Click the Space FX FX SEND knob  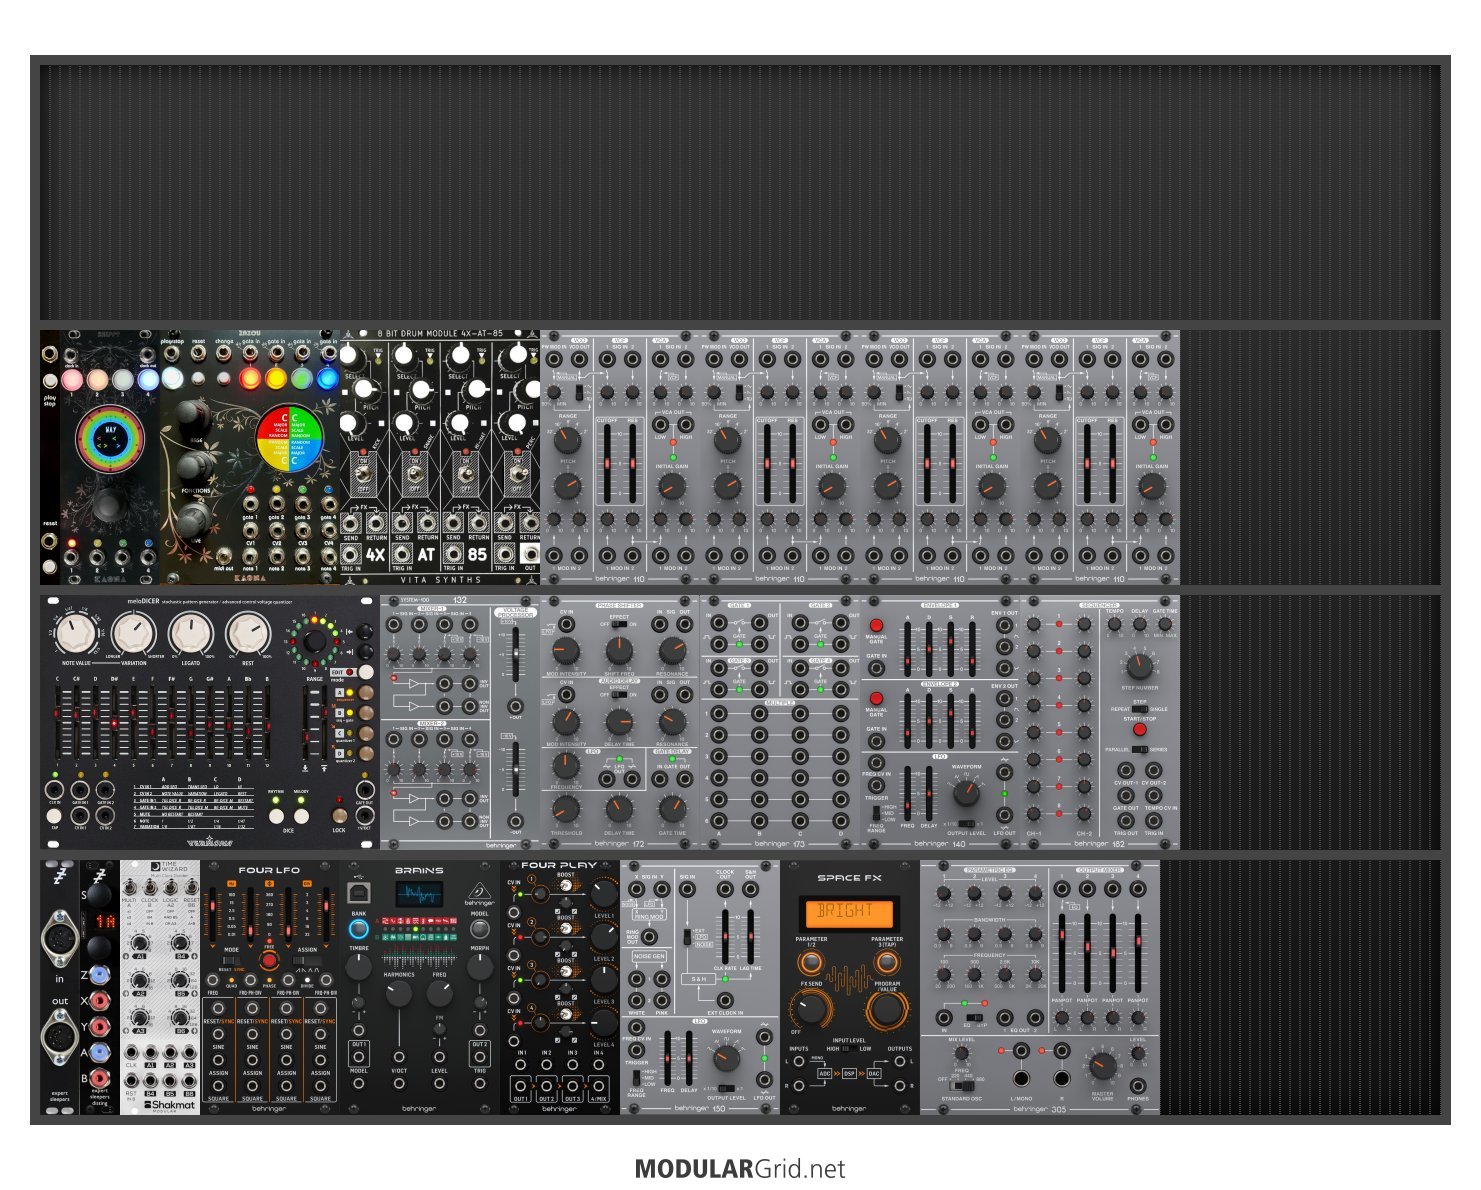pyautogui.click(x=811, y=1008)
